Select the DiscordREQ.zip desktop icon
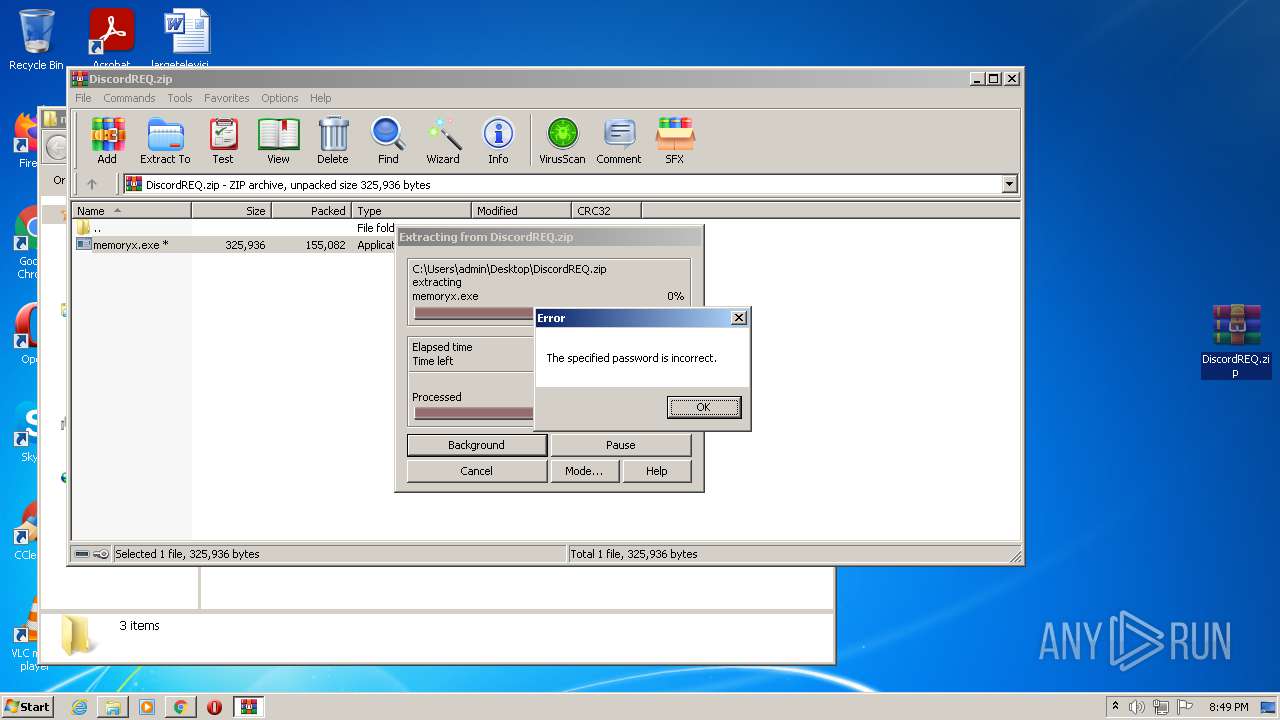 pos(1236,341)
